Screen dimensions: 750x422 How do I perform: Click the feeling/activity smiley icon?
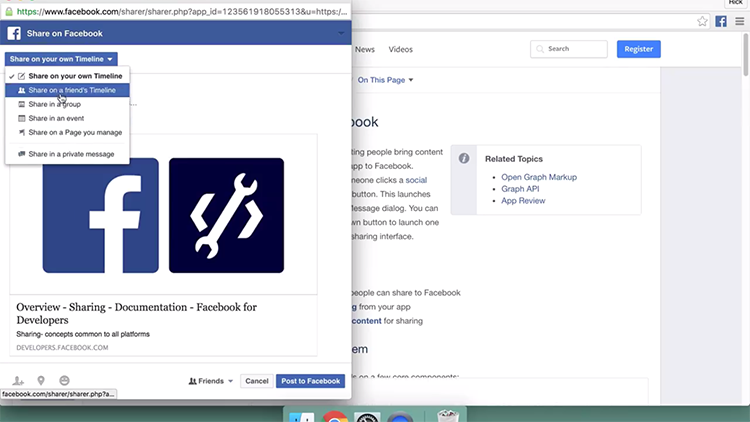coord(64,380)
